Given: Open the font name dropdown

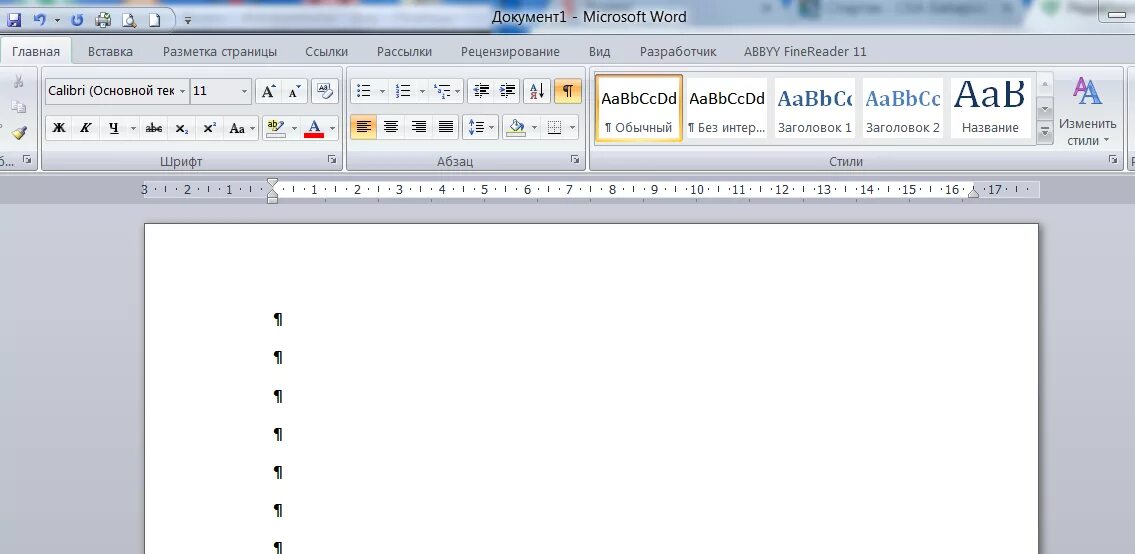Looking at the screenshot, I should click(x=182, y=91).
